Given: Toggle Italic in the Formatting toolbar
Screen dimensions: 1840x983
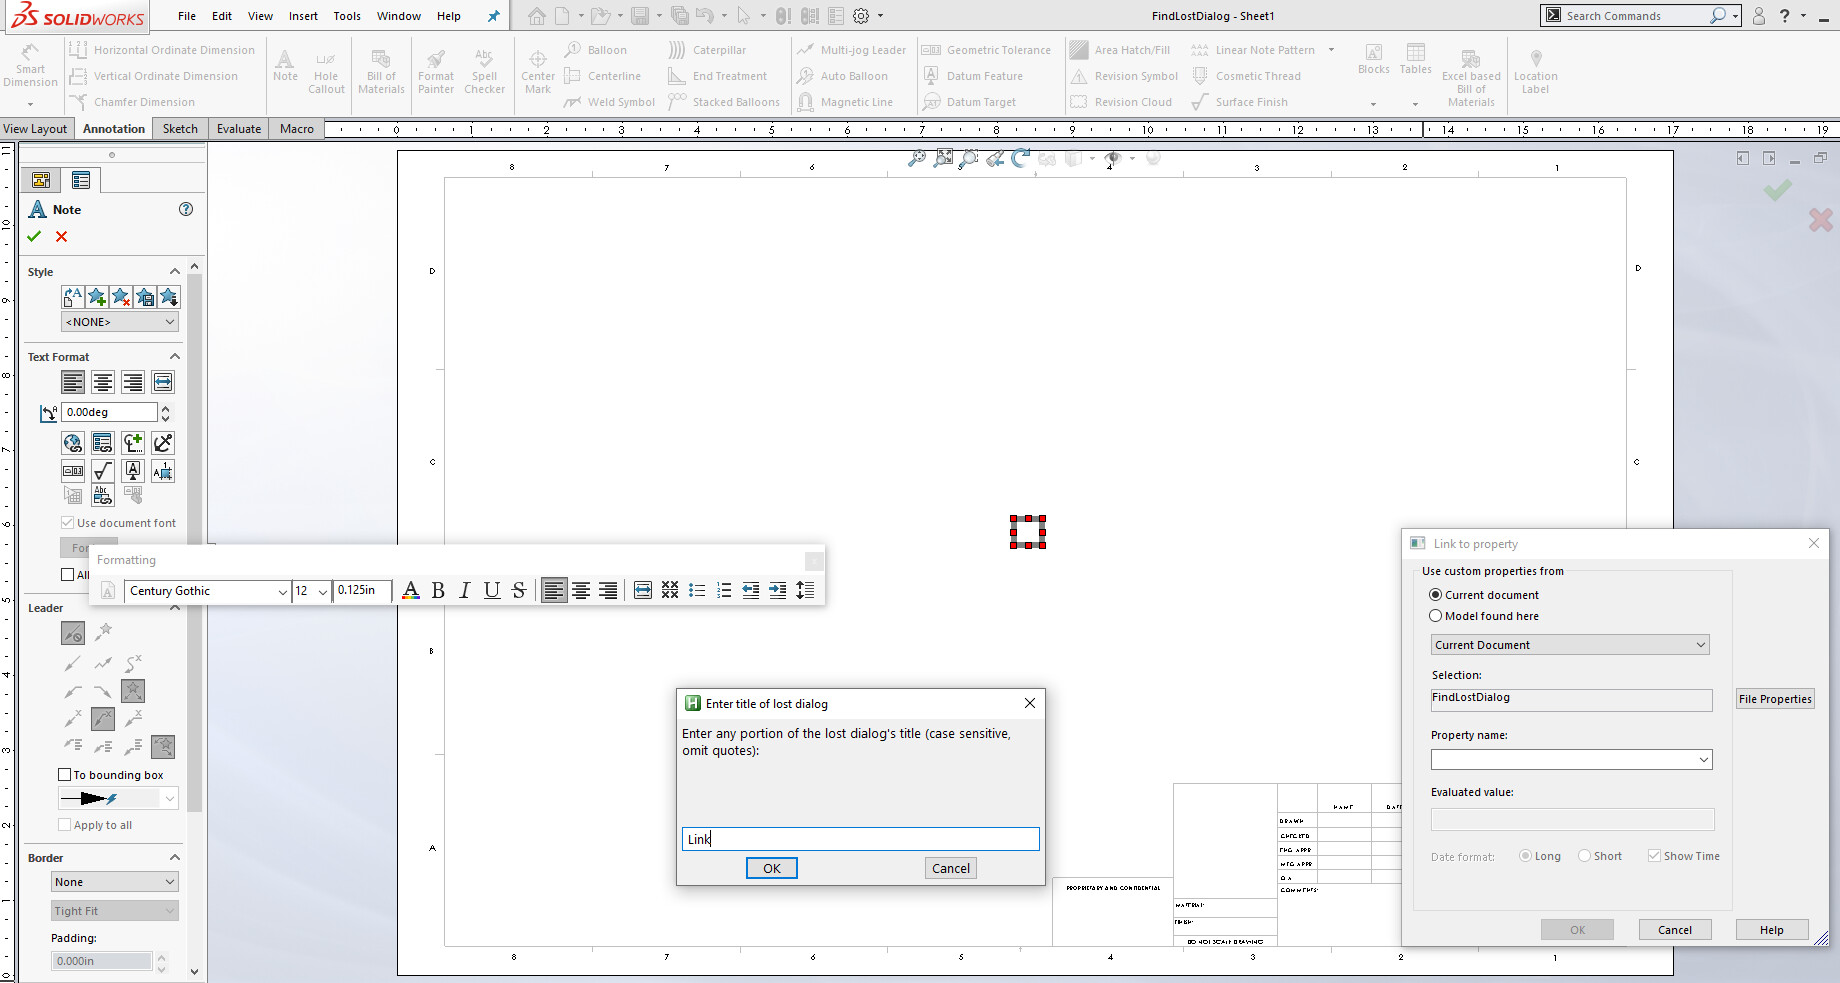Looking at the screenshot, I should tap(464, 591).
